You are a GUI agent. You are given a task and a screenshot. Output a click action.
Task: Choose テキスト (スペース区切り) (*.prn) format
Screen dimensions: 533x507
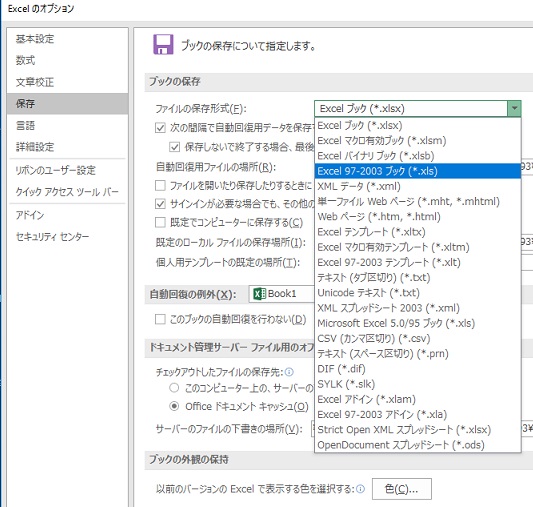tap(418, 354)
